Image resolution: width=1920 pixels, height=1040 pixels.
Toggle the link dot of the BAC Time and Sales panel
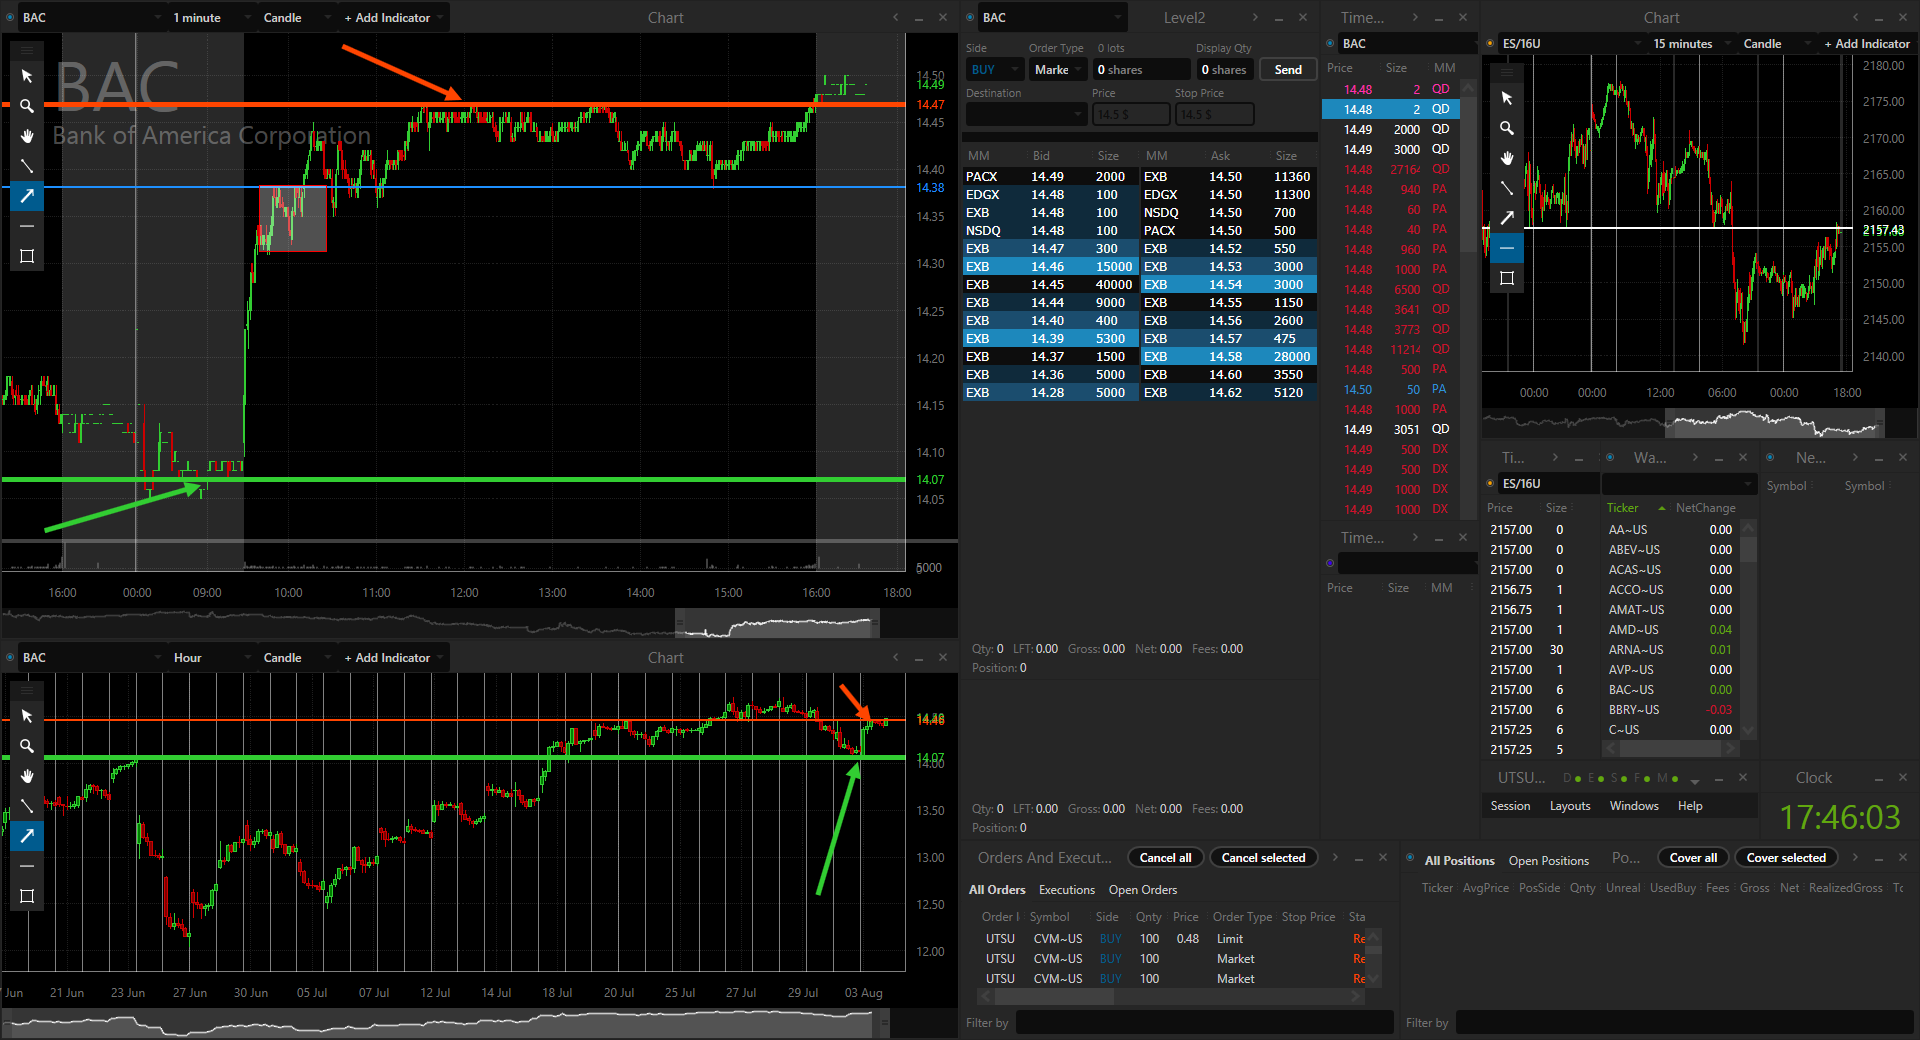tap(1330, 43)
